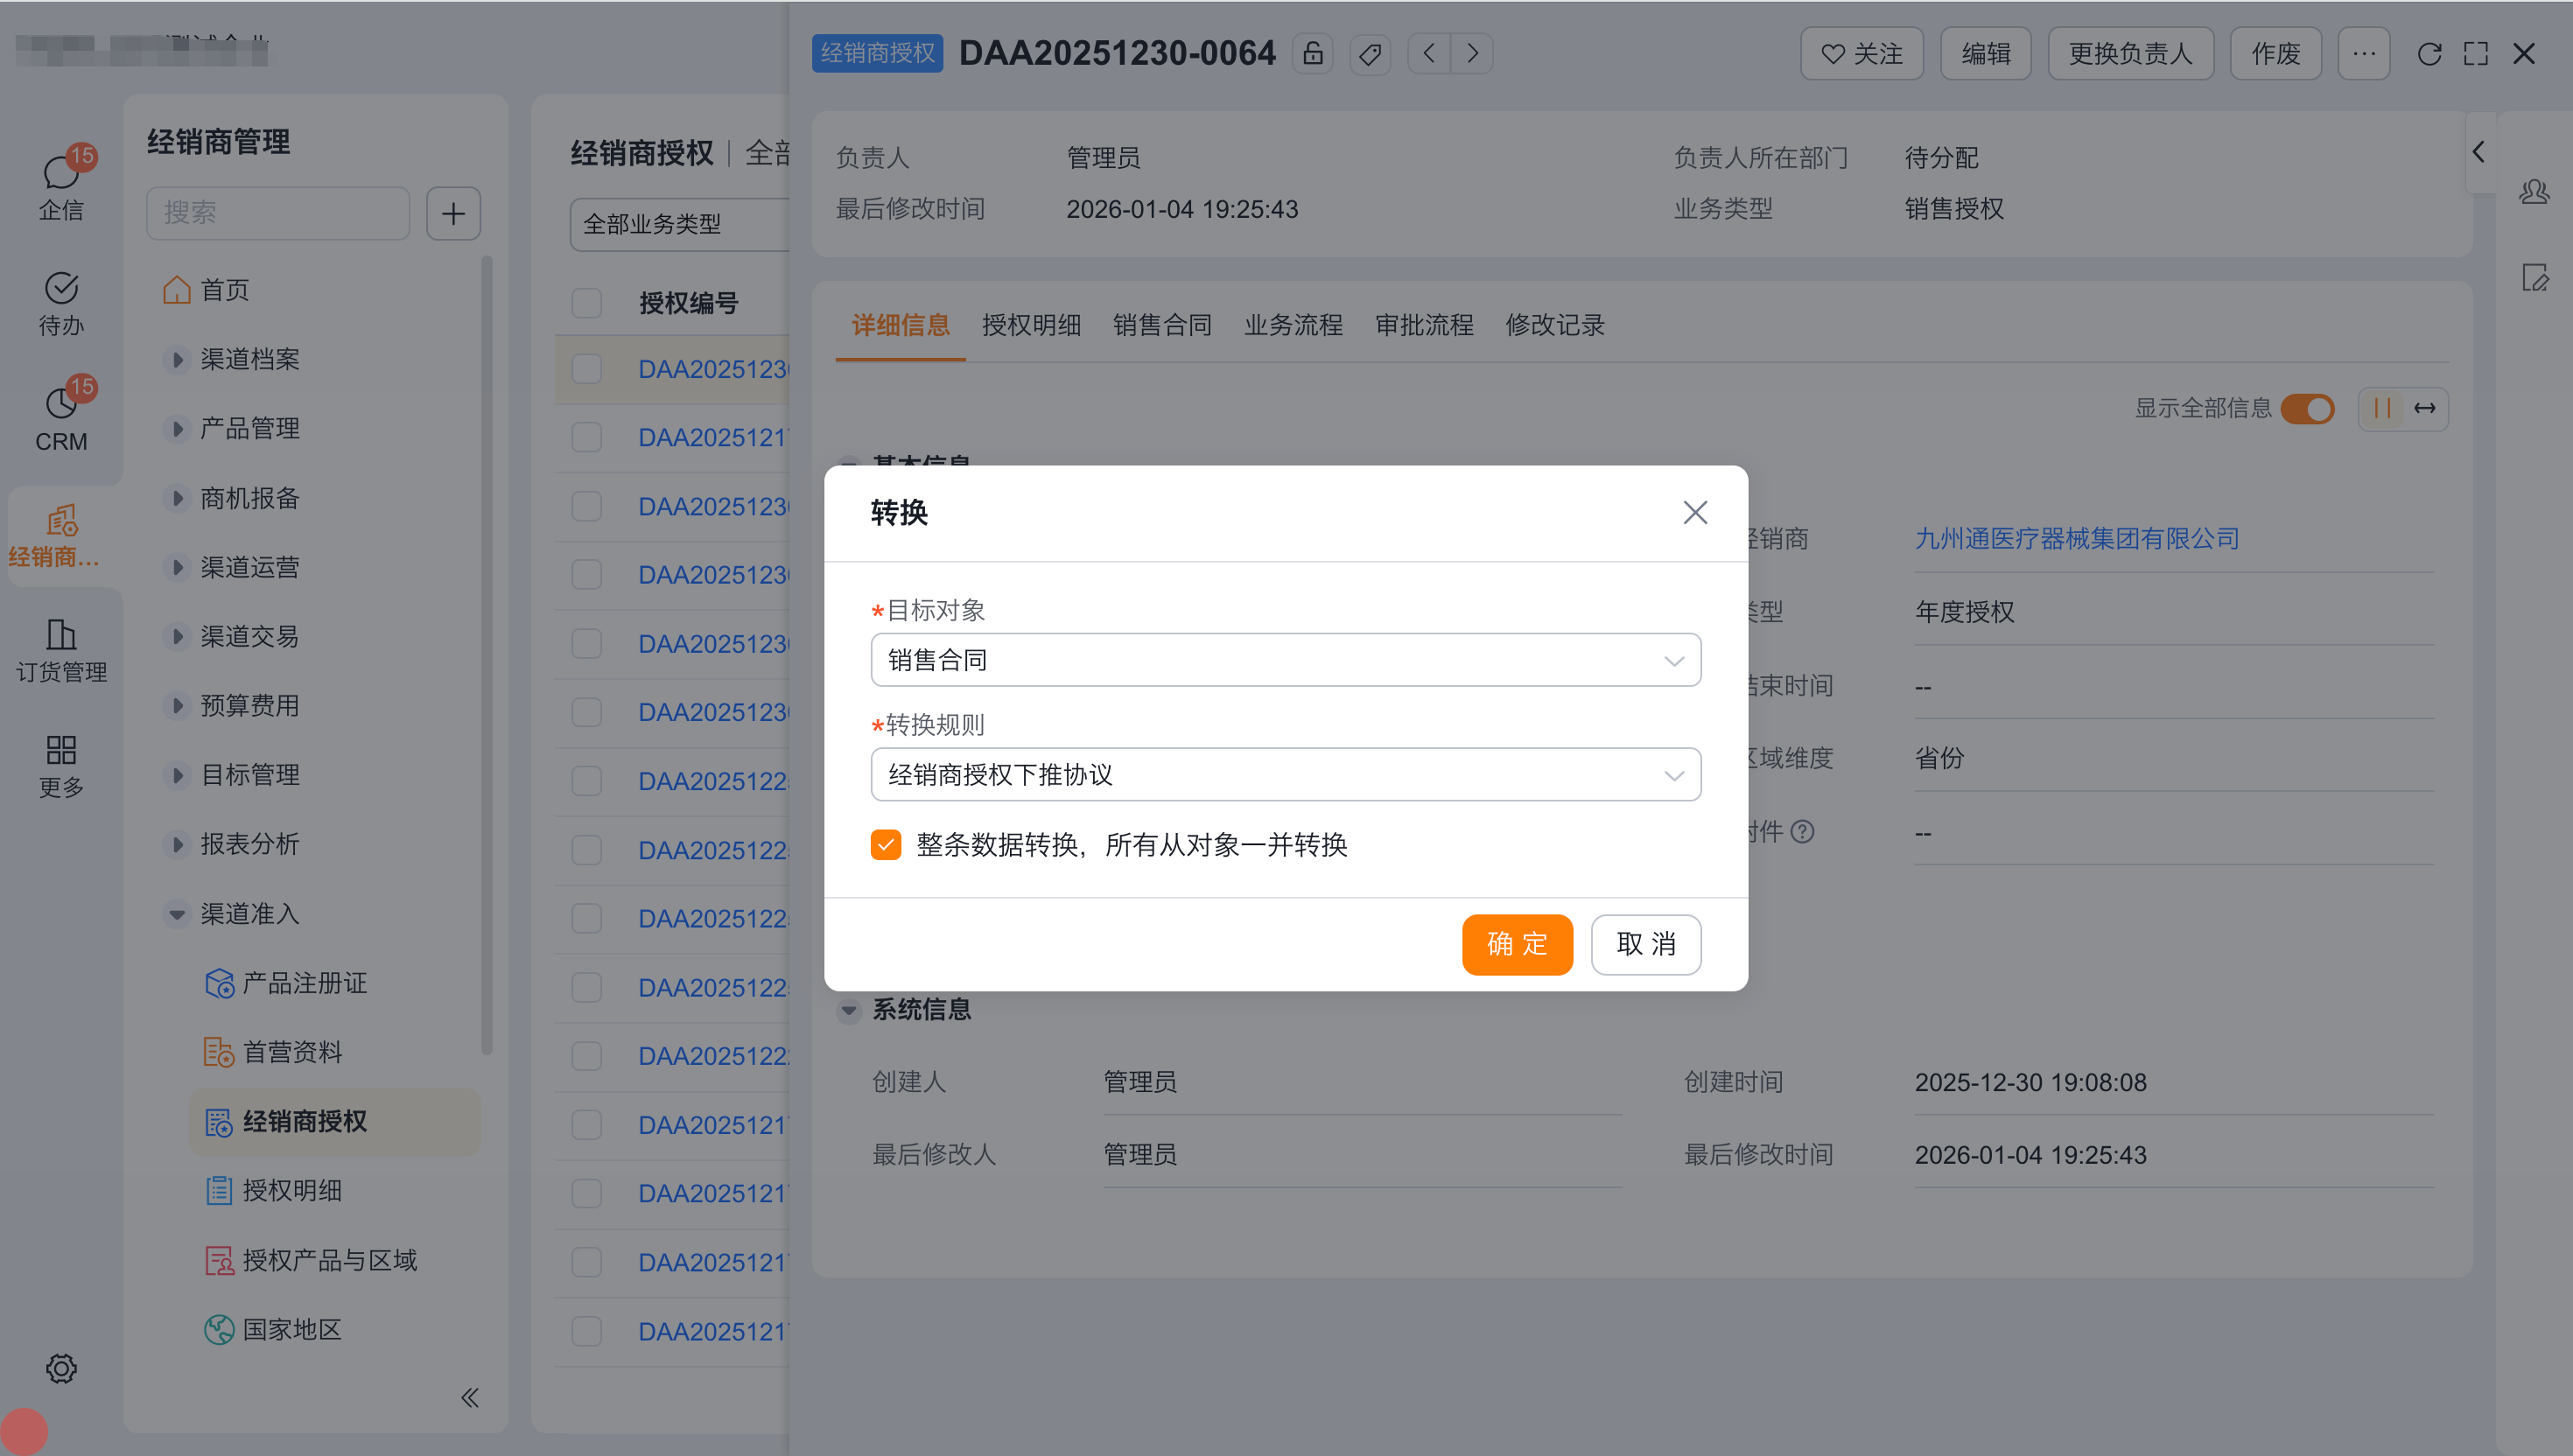Image resolution: width=2573 pixels, height=1456 pixels.
Task: Click the 取消 button
Action: click(1645, 943)
